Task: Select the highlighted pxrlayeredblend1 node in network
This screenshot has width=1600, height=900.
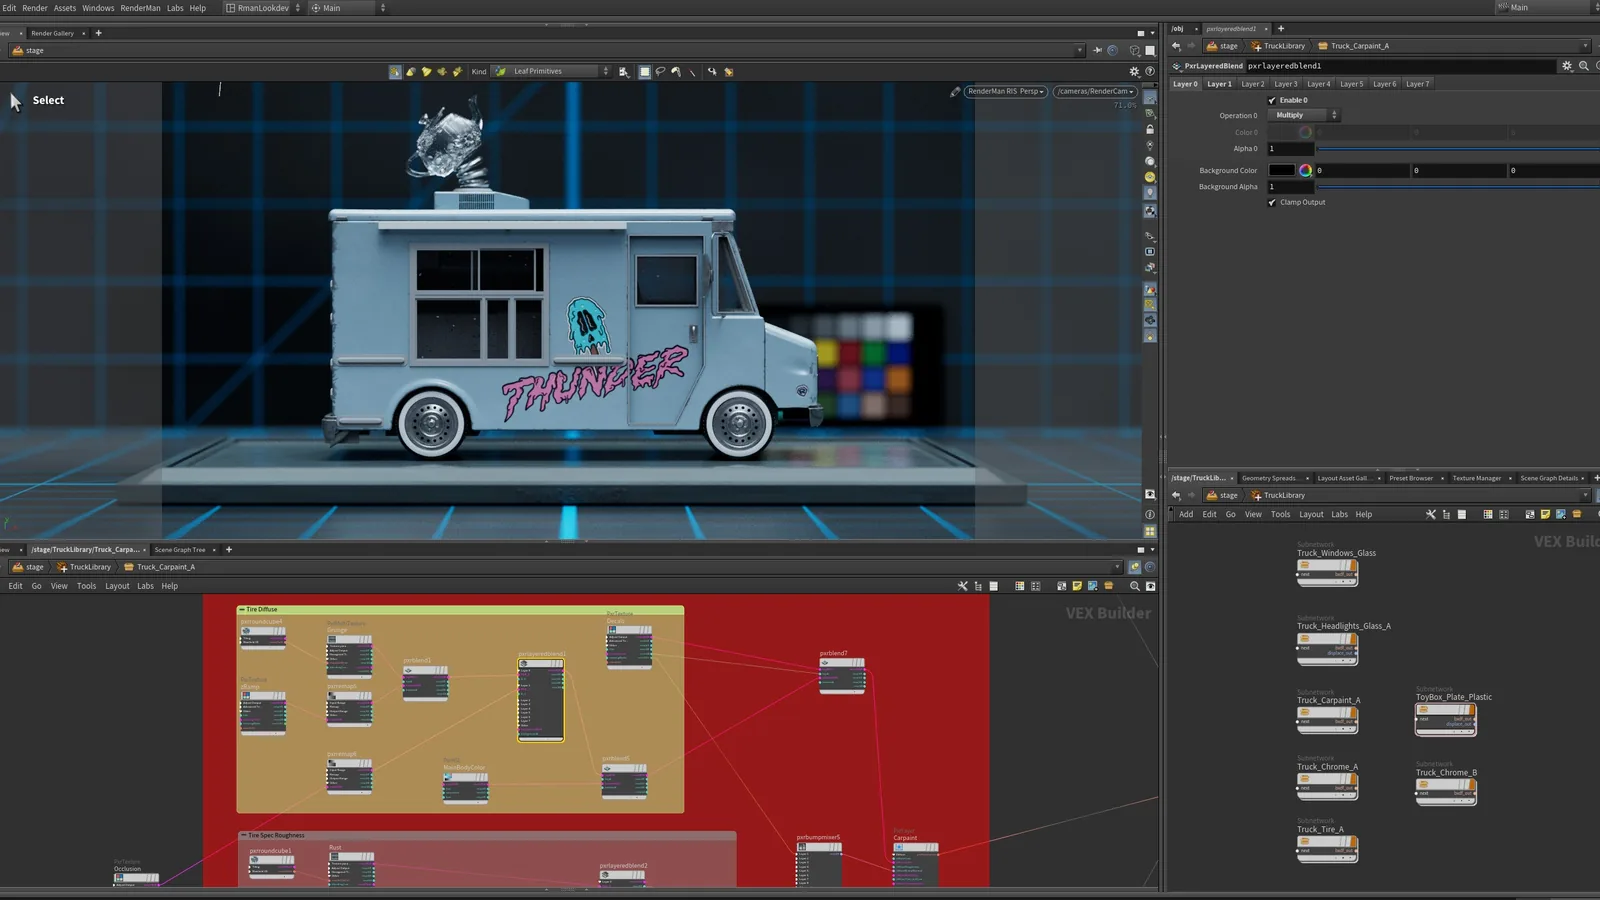Action: tap(541, 700)
